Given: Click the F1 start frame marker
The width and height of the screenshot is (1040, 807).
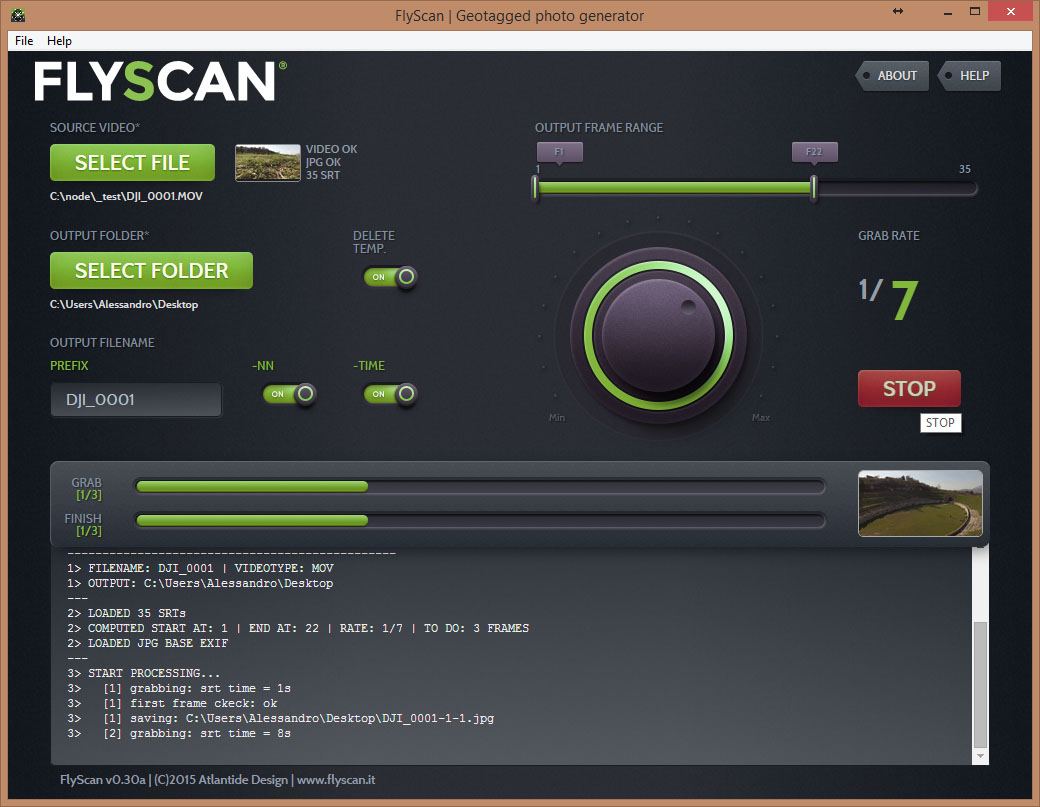Looking at the screenshot, I should [559, 153].
